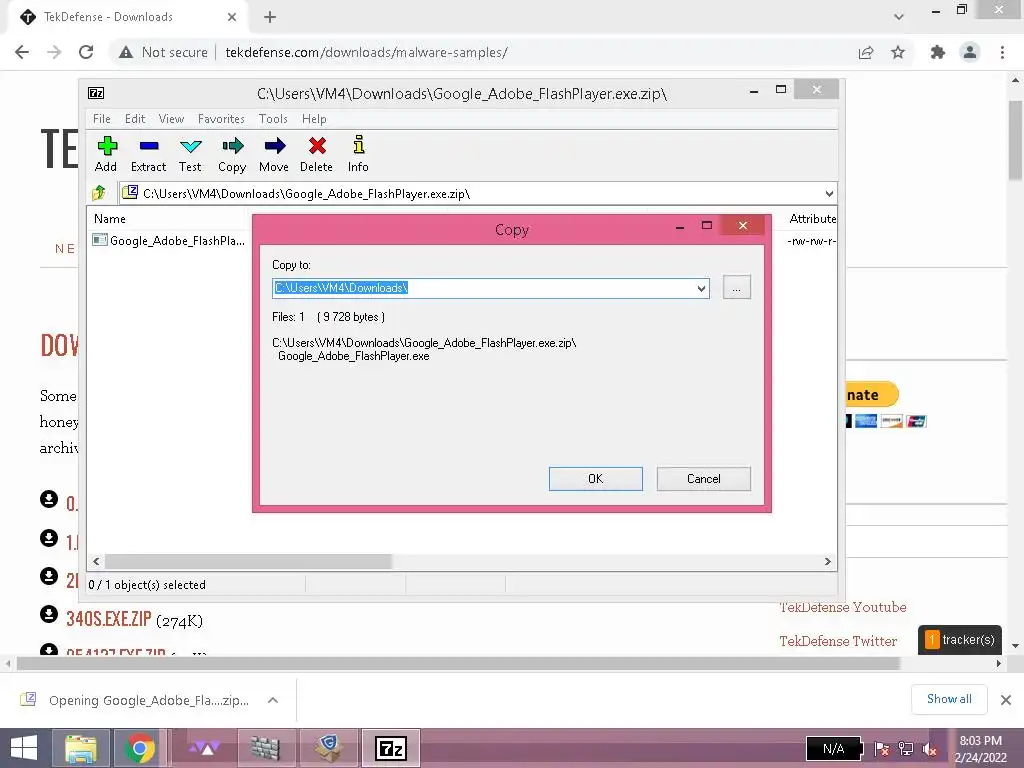Open the Chrome tab search chevron

(x=899, y=17)
